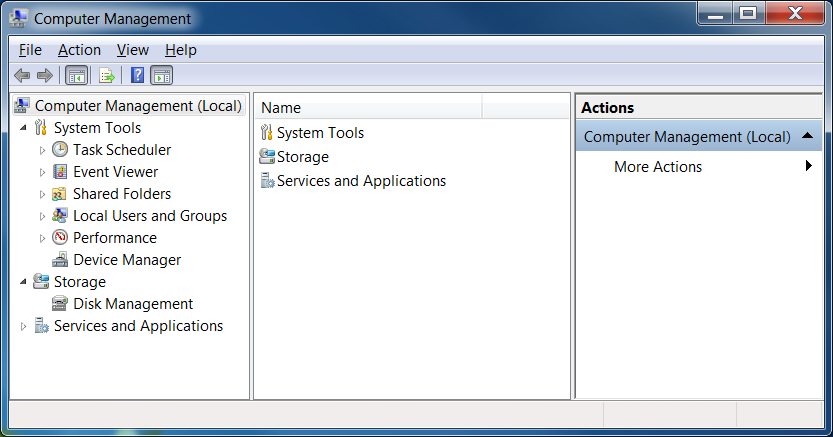Click the Disk Management icon in the tree

[60, 304]
